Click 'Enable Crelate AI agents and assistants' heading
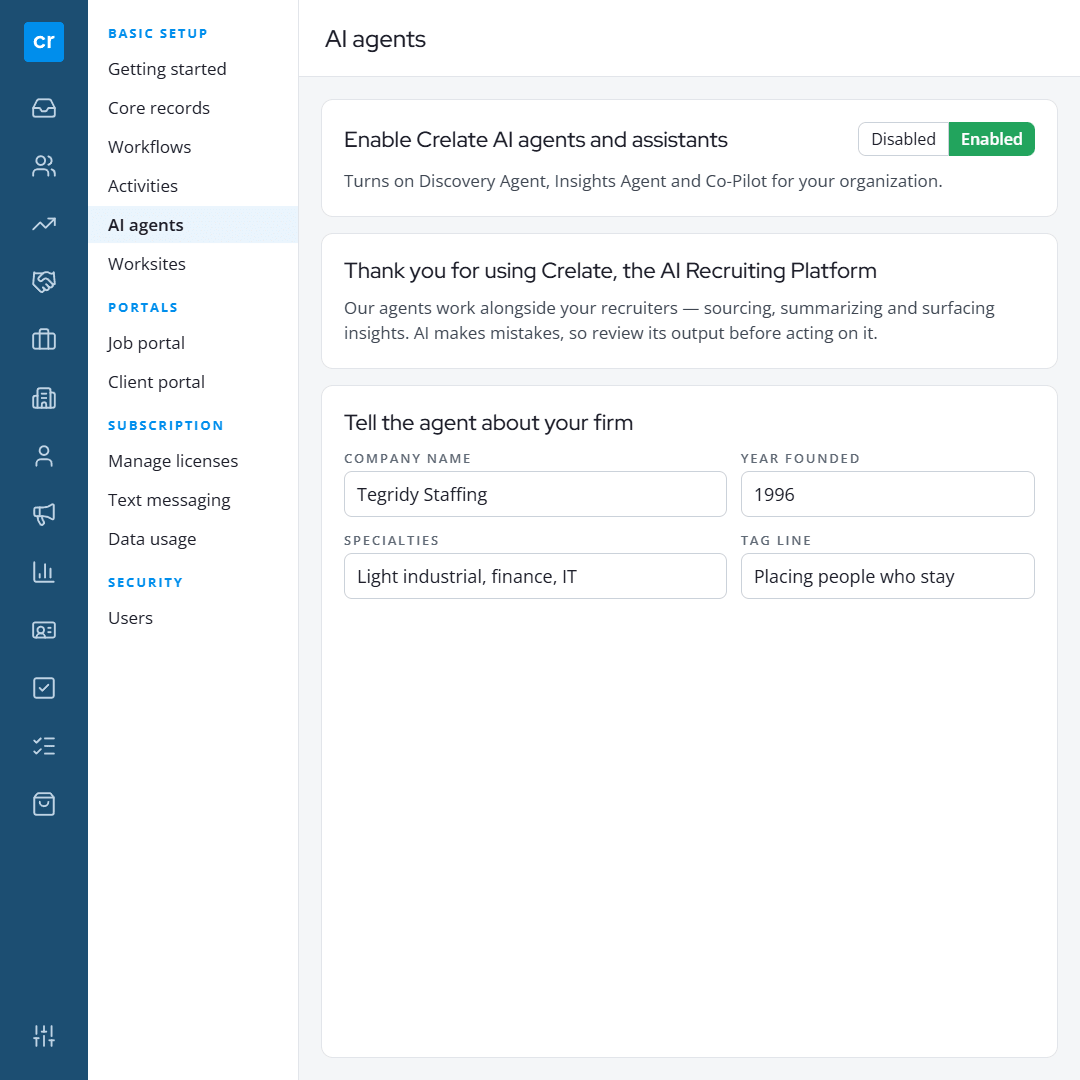This screenshot has width=1080, height=1080. coord(536,140)
